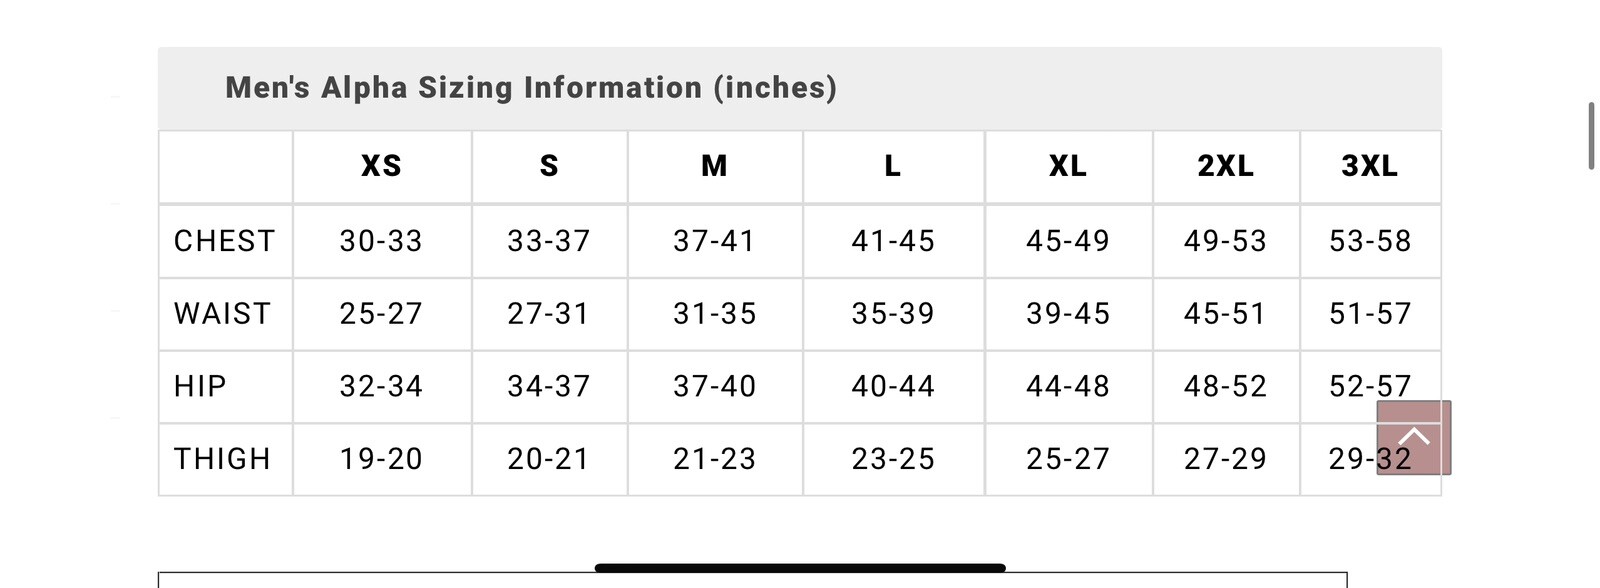The width and height of the screenshot is (1600, 588).
Task: Select the L size column header
Action: click(893, 166)
